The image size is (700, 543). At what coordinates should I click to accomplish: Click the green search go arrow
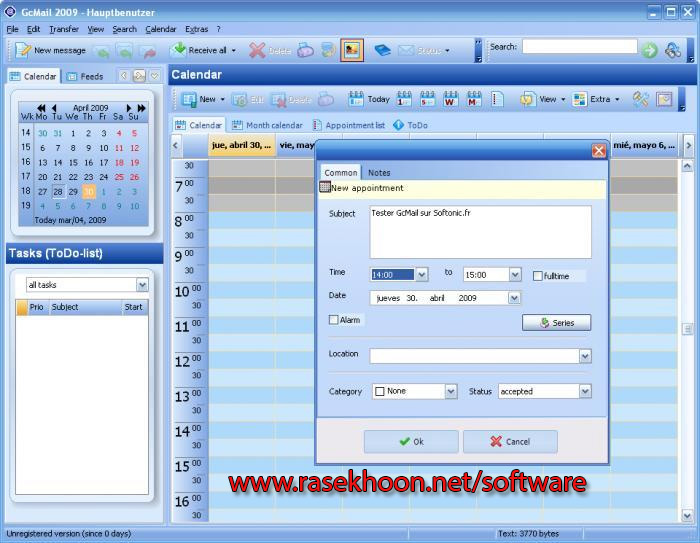tap(650, 50)
